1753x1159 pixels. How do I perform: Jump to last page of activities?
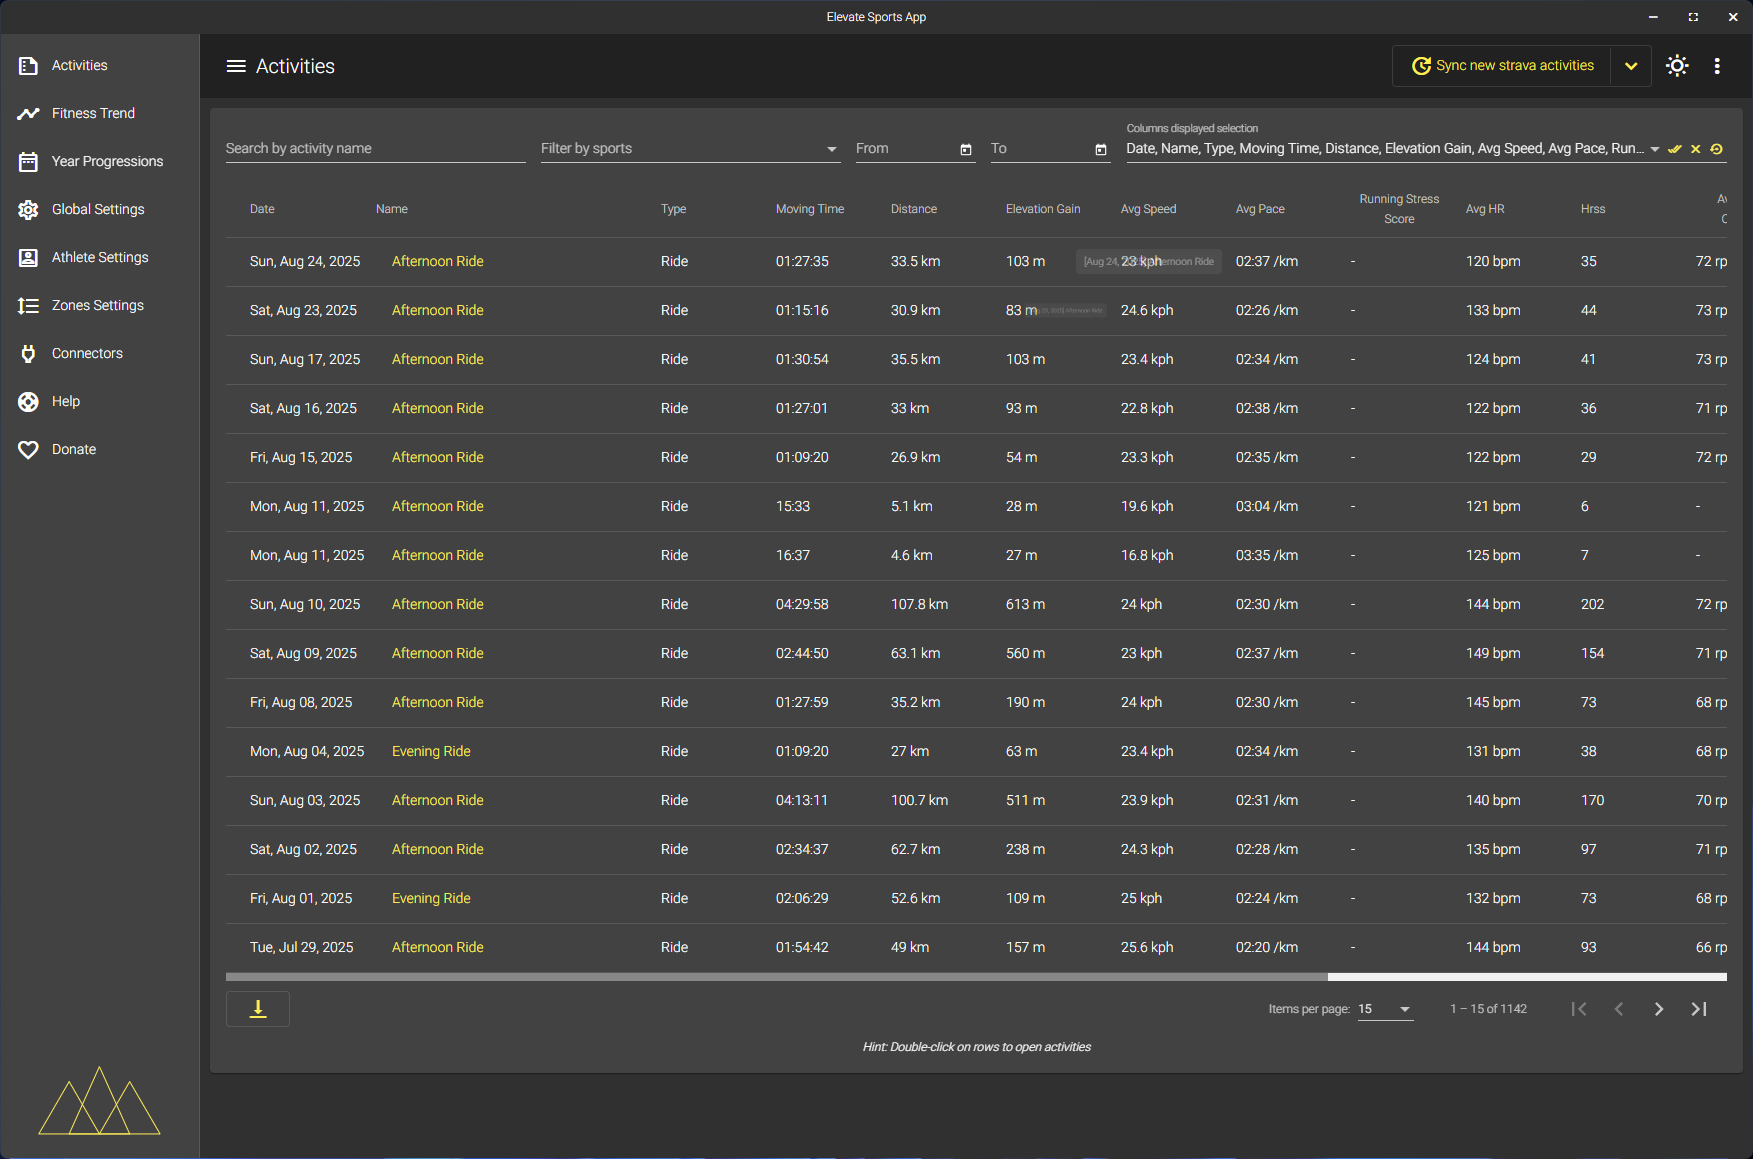coord(1699,1009)
